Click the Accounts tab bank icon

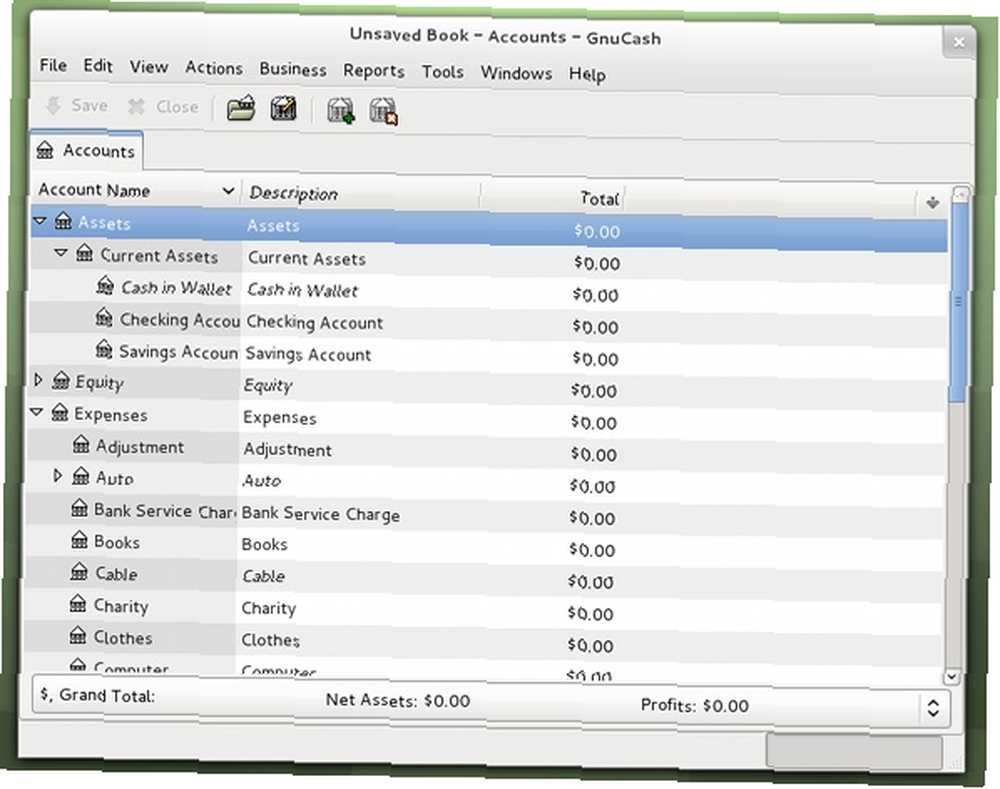45,150
